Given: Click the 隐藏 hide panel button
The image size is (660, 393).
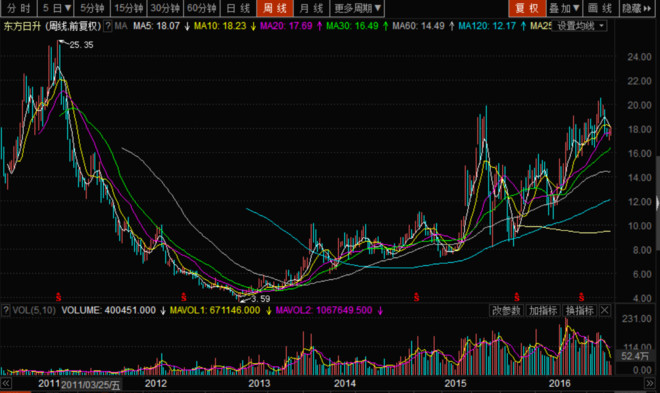Looking at the screenshot, I should click(636, 8).
